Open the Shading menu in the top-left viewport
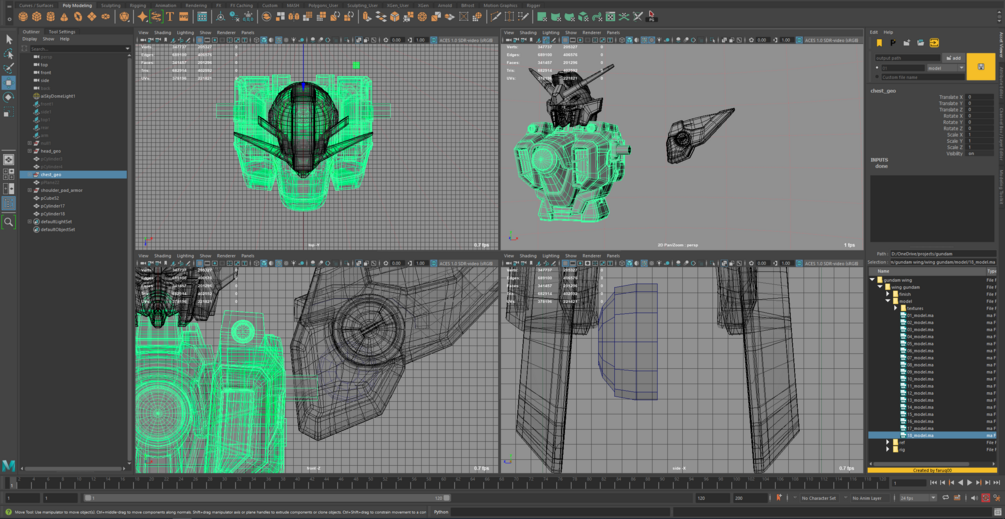The image size is (1005, 519). click(163, 32)
